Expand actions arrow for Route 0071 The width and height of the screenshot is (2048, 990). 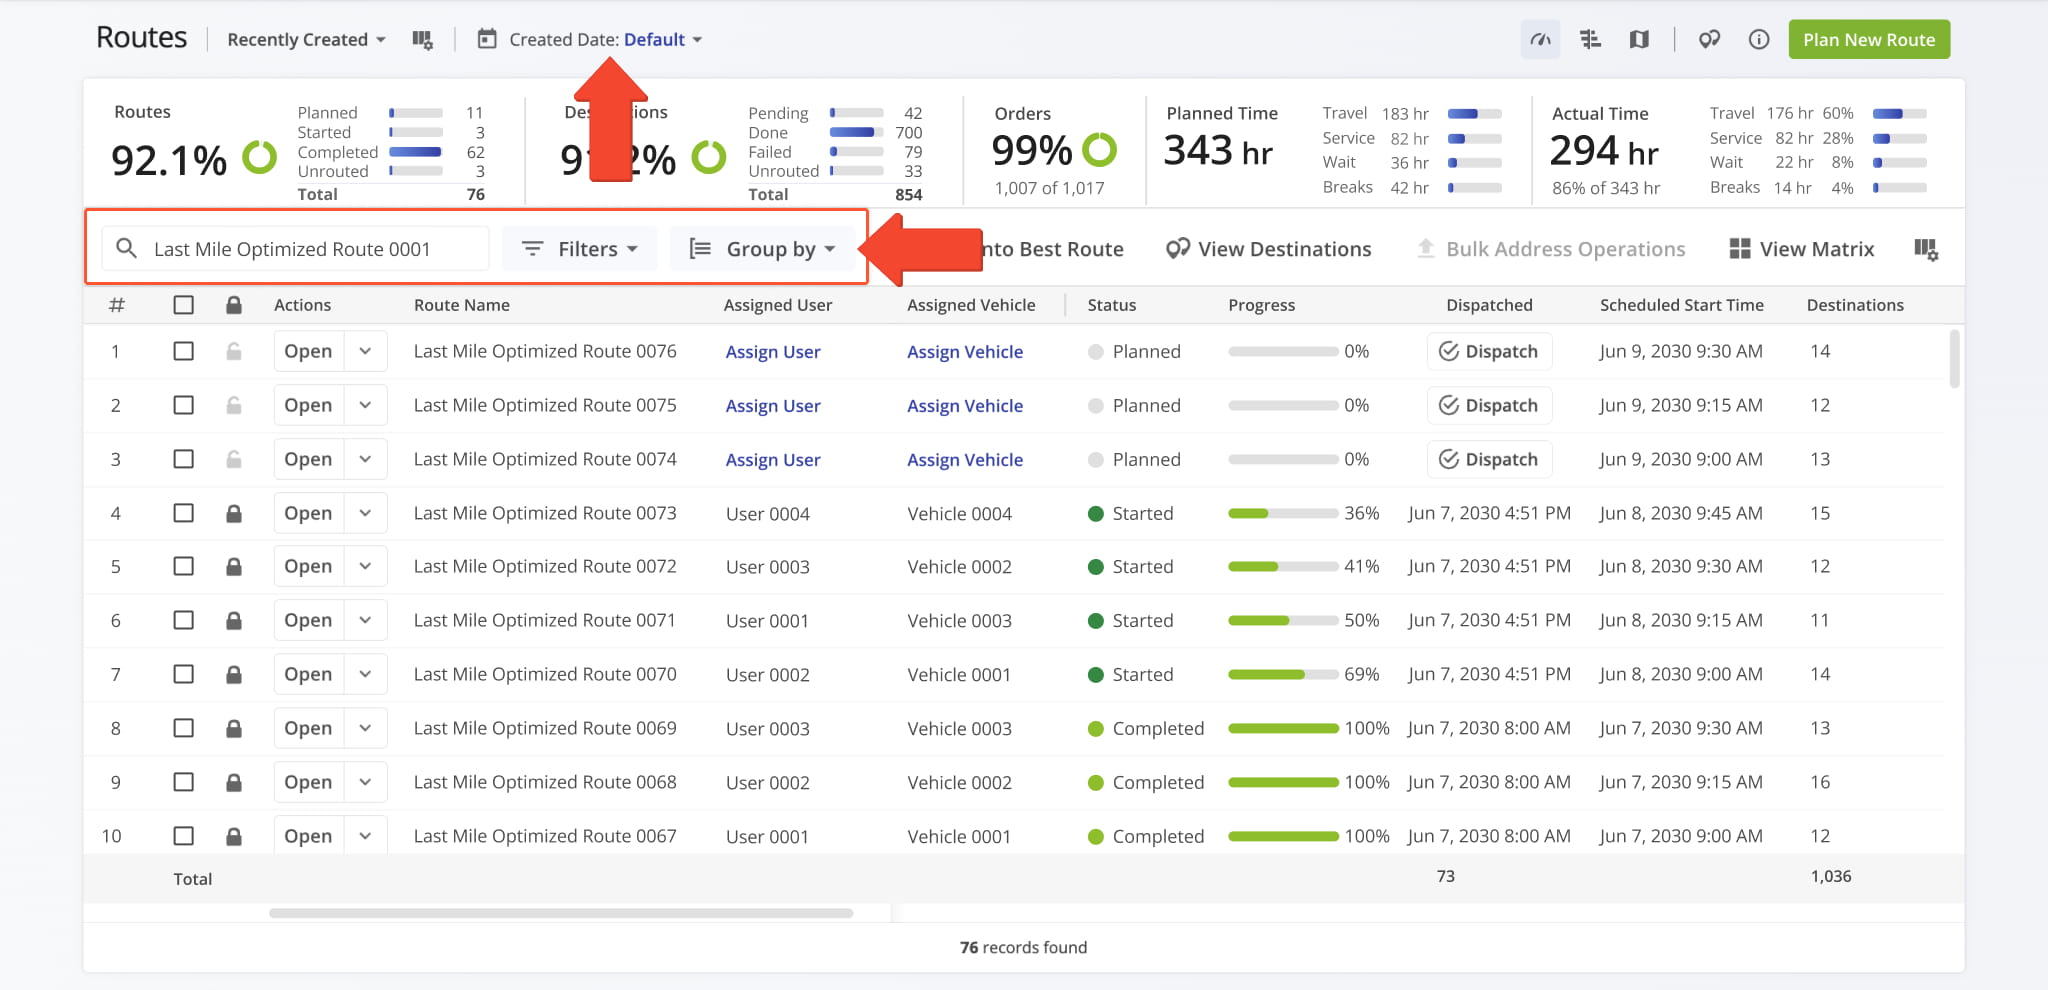(x=365, y=620)
